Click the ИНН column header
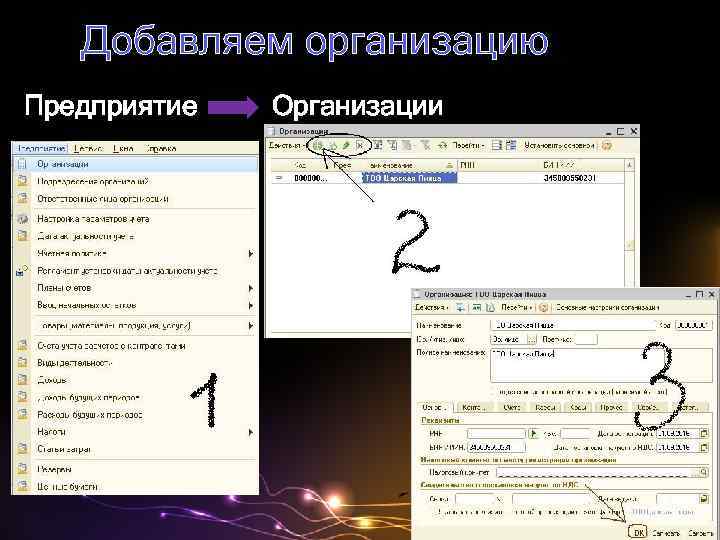The image size is (720, 540). point(498,165)
